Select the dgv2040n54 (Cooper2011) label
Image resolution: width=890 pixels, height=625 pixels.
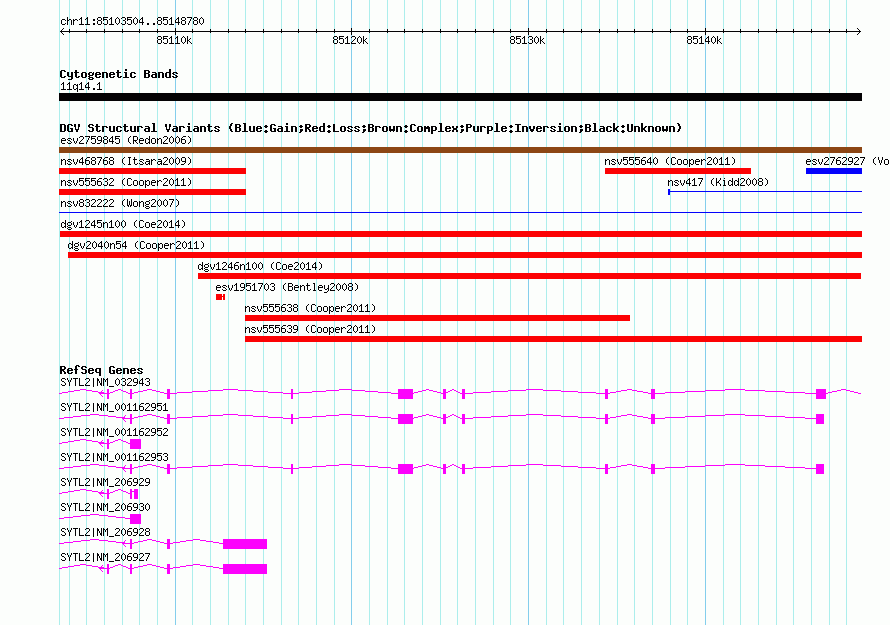tap(136, 245)
